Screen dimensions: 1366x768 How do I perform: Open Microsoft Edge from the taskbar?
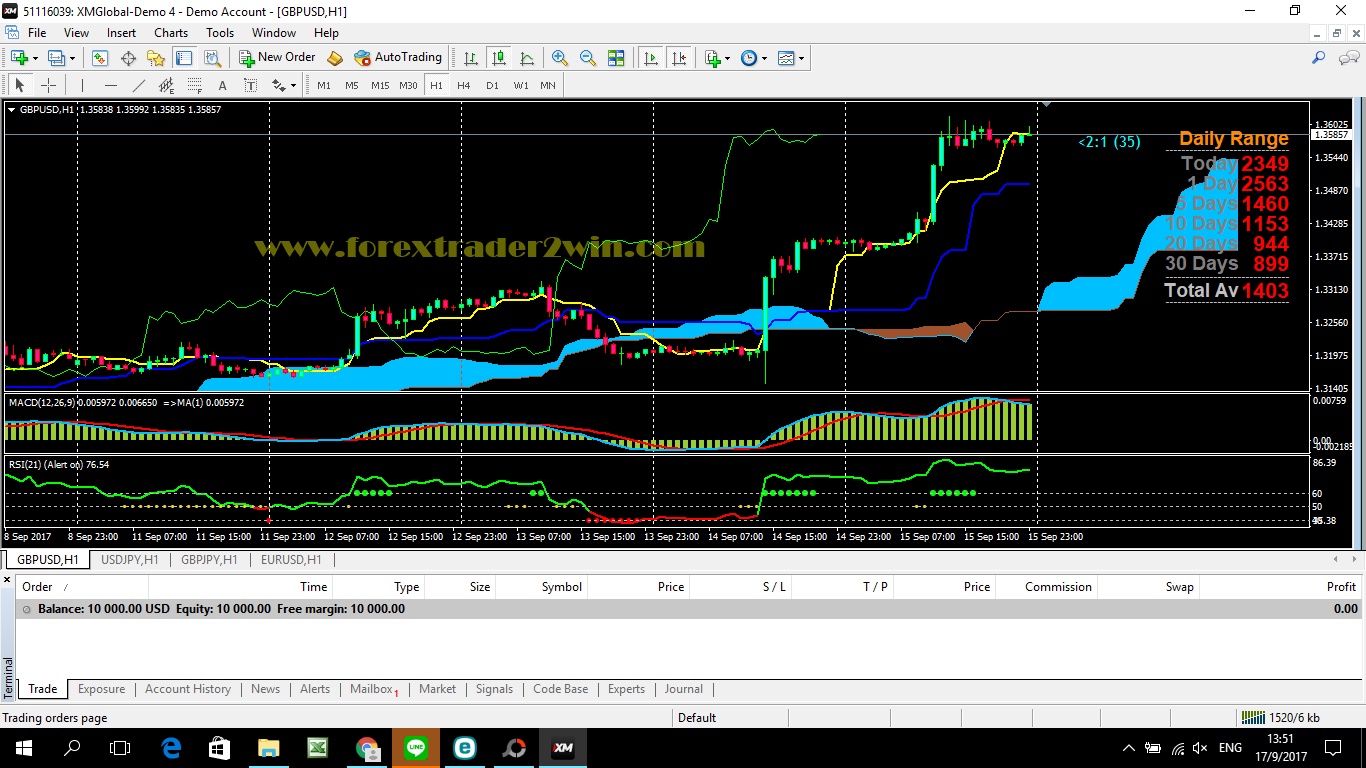[171, 748]
